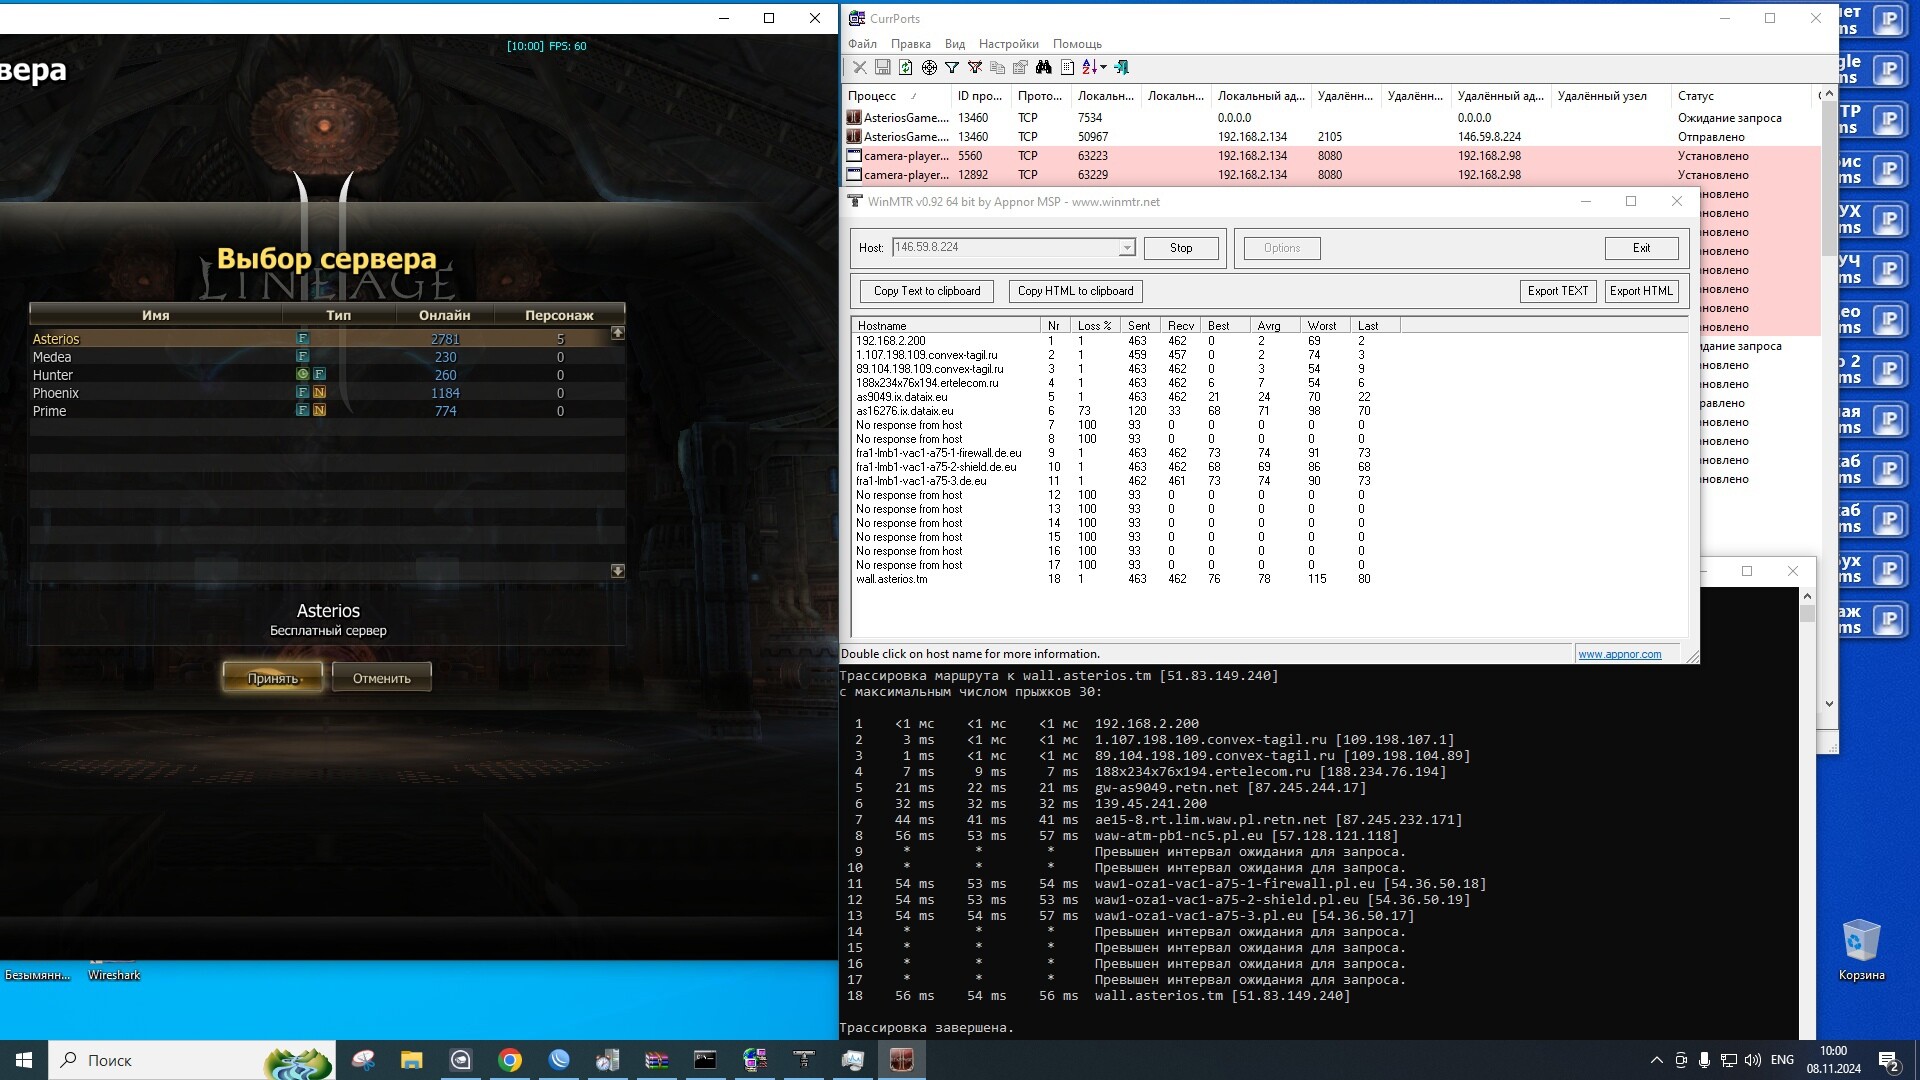Show hidden tray icons chevron
The image size is (1920, 1080).
[x=1656, y=1060]
